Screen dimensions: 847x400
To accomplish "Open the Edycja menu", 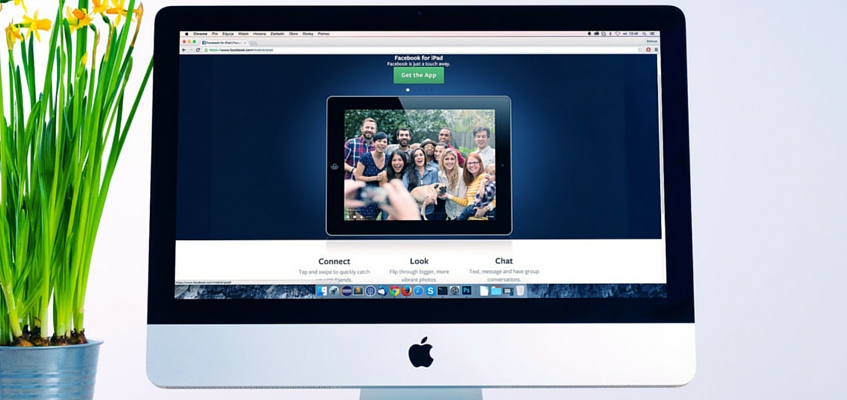I will [228, 34].
